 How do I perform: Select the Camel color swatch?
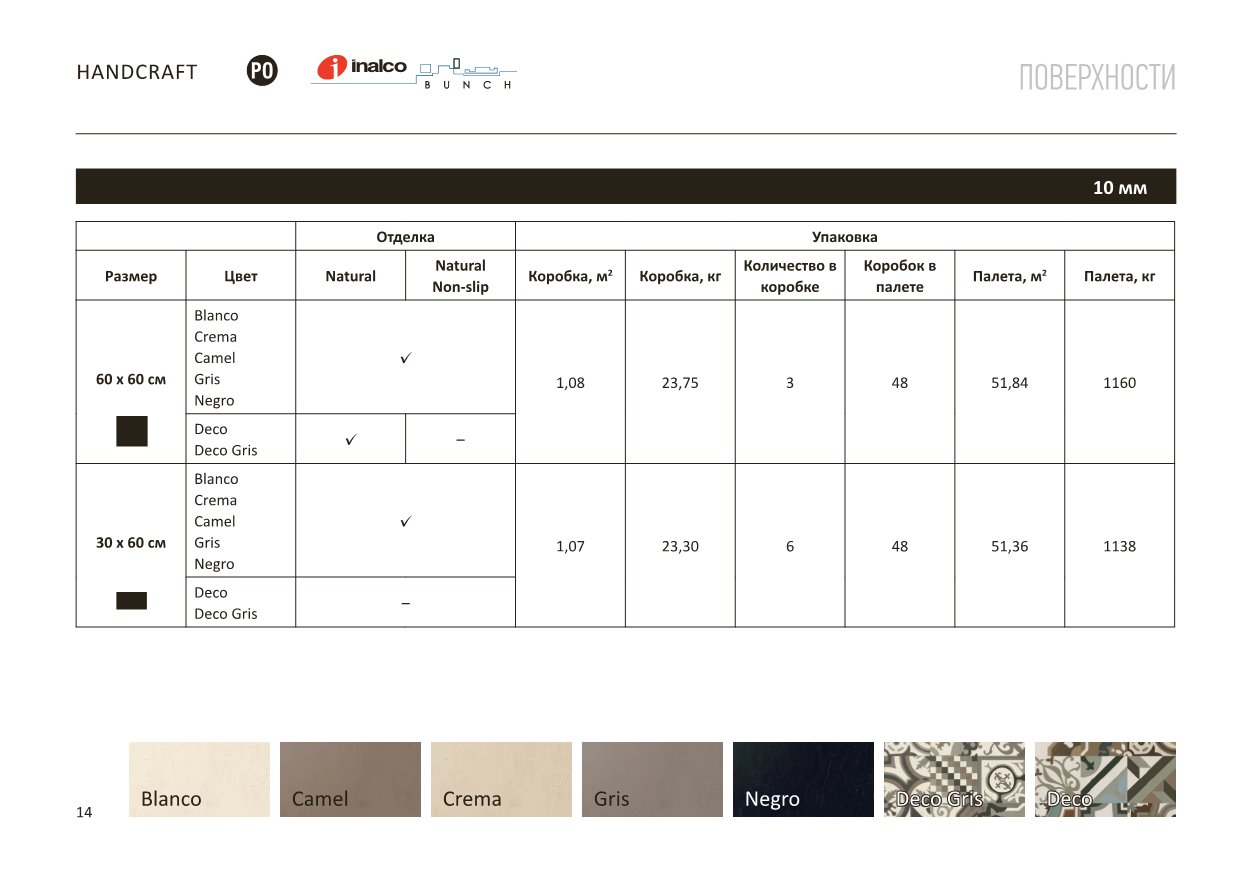[x=350, y=779]
